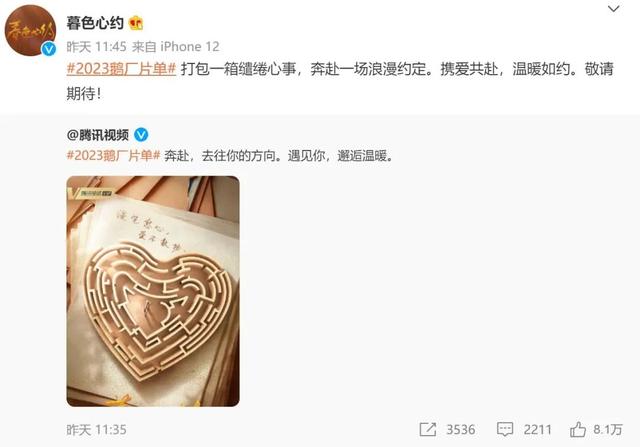Viewport: 640px width, 447px height.
Task: Click the 来自 iPhone 12 source text
Action: [x=176, y=47]
